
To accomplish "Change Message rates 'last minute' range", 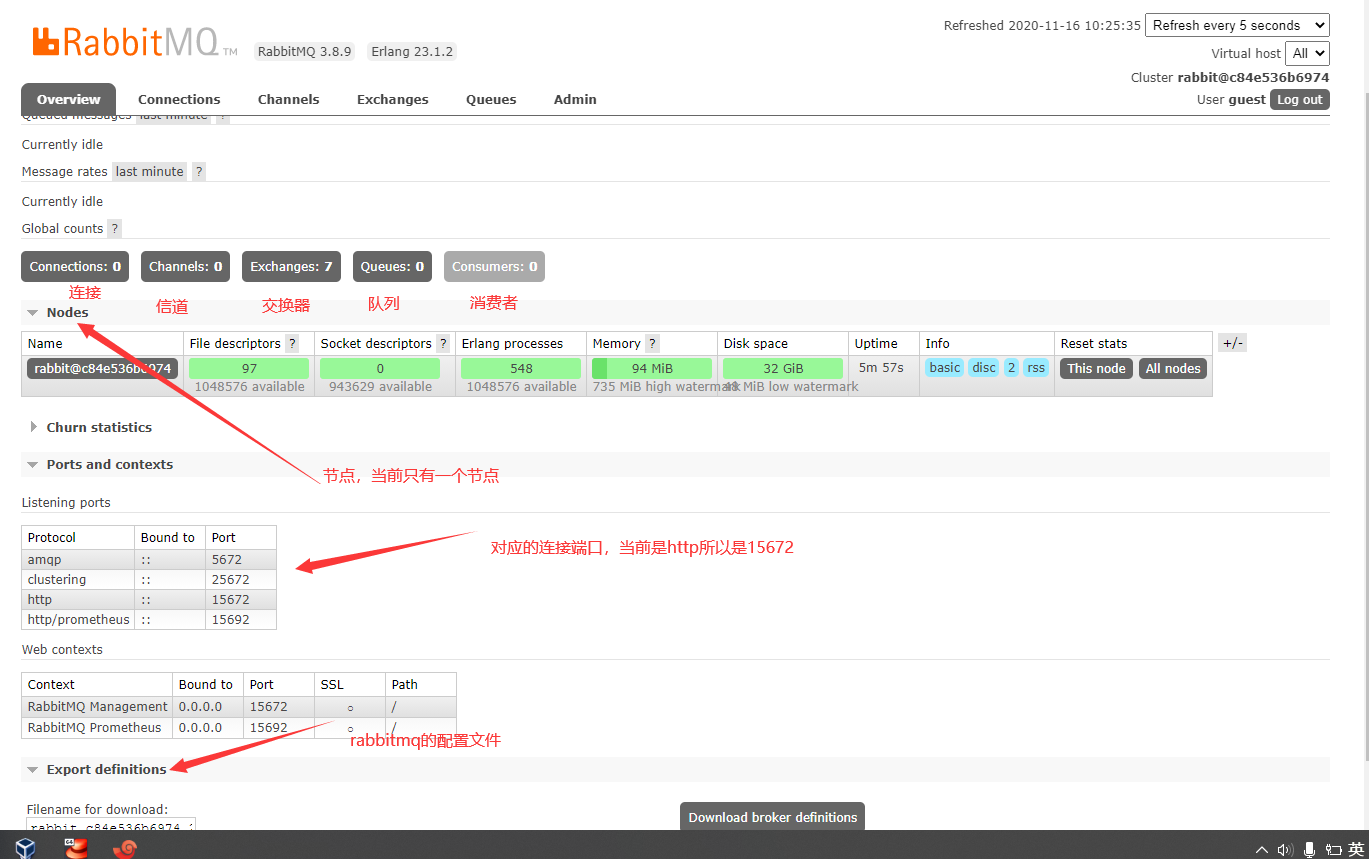I will click(150, 171).
